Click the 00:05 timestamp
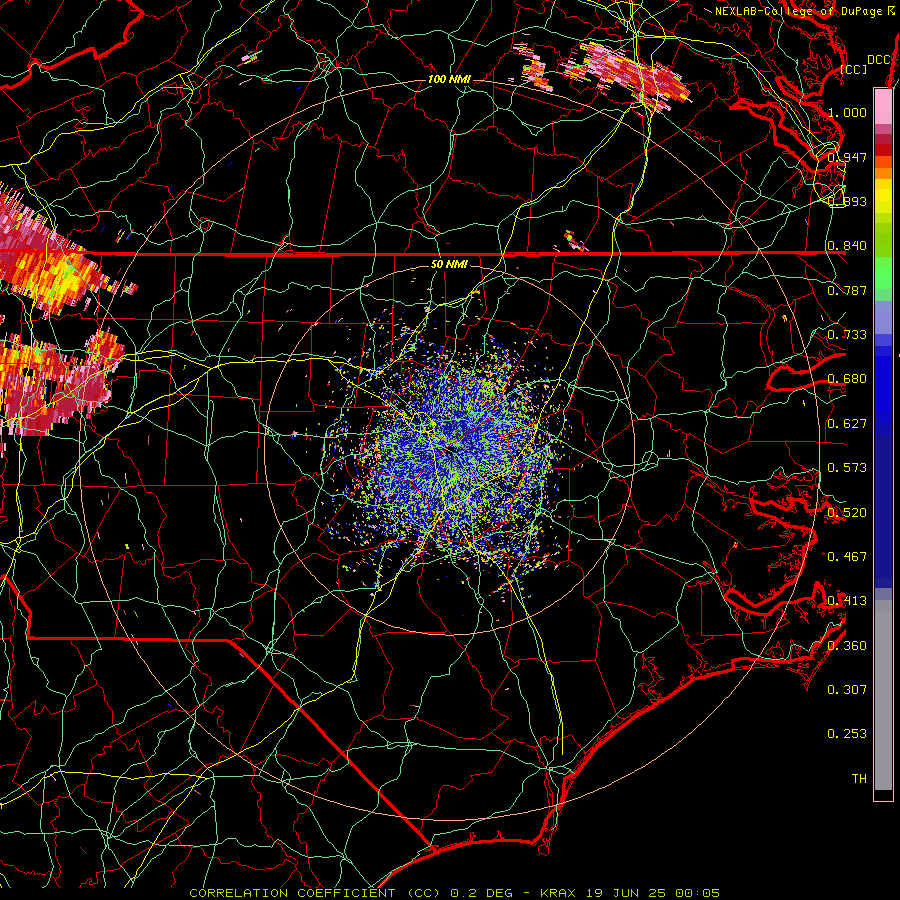The width and height of the screenshot is (900, 900). click(x=697, y=893)
